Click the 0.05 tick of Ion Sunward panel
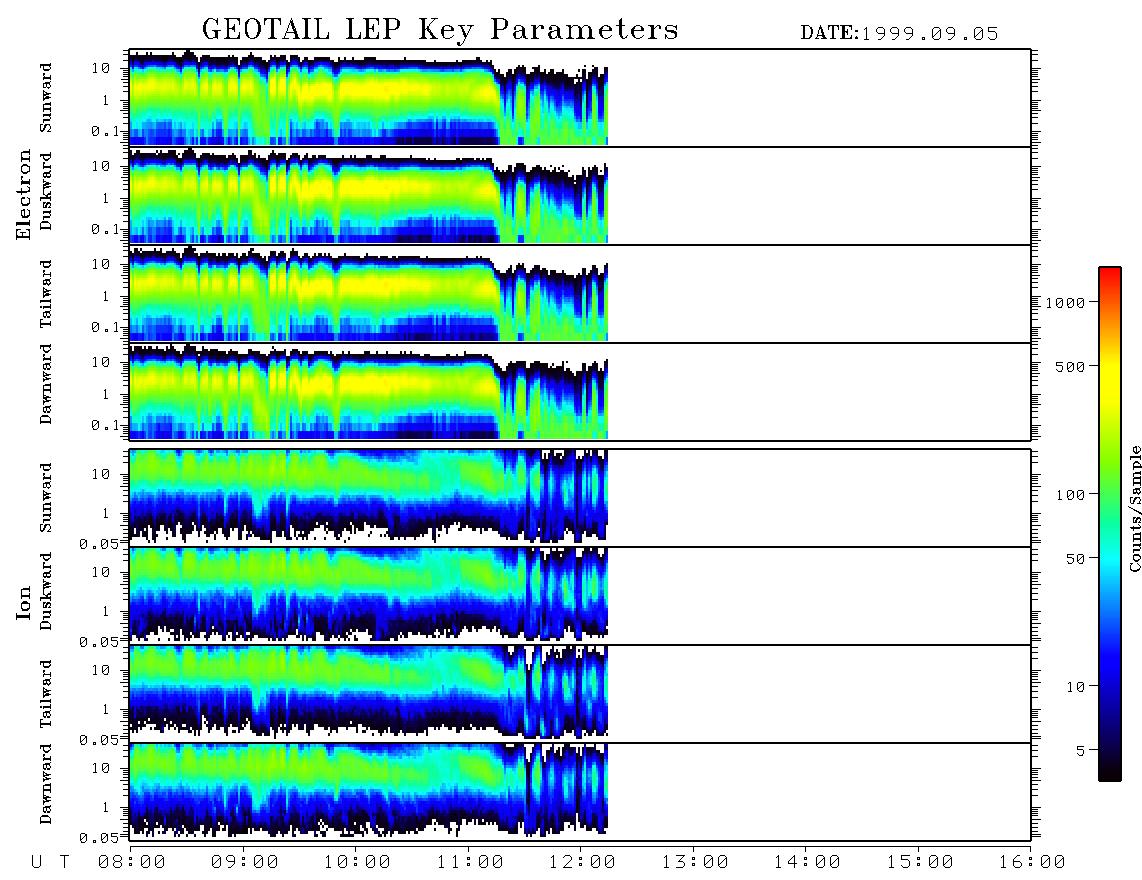Viewport: 1142px width, 880px height. coord(100,544)
